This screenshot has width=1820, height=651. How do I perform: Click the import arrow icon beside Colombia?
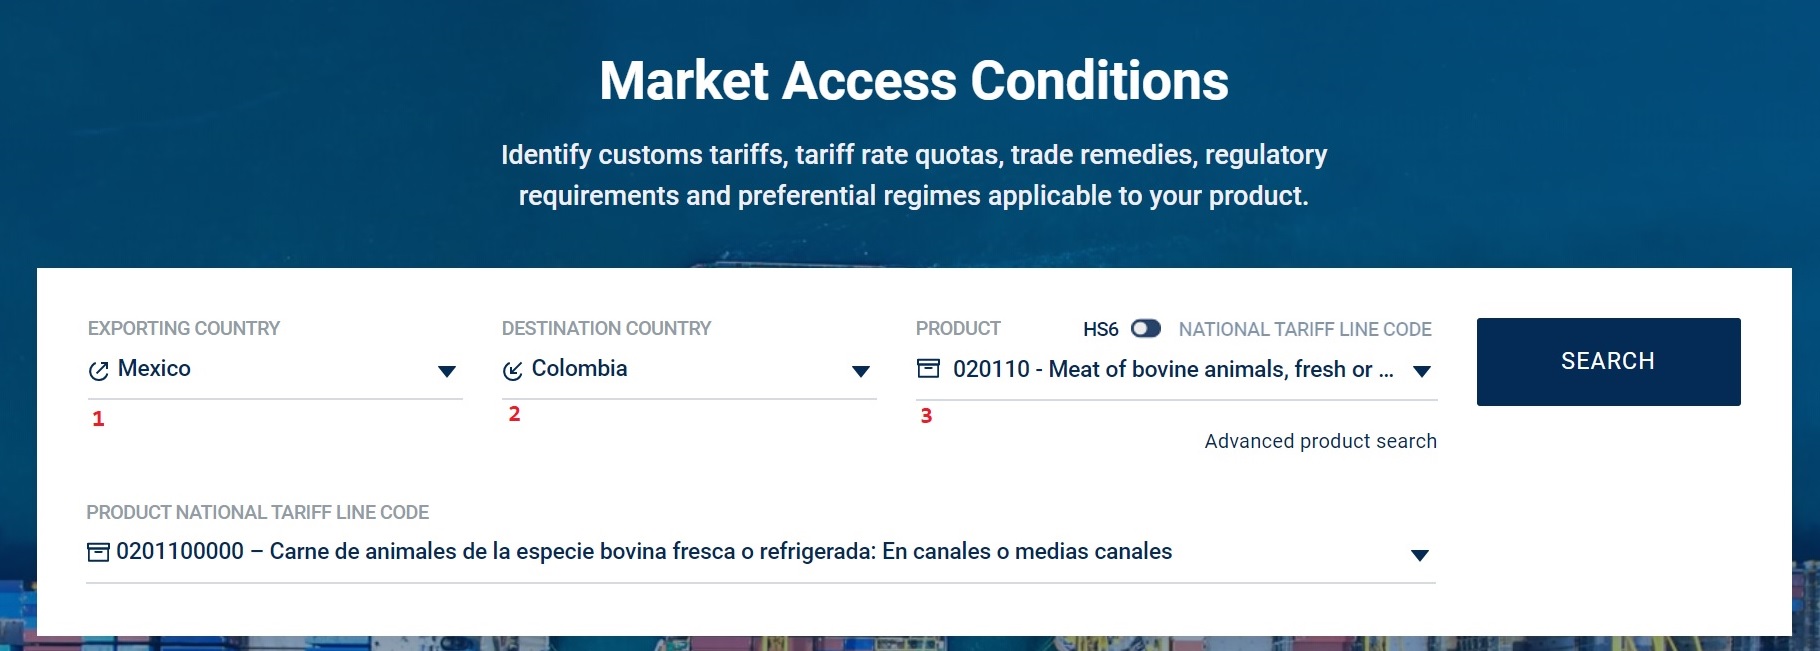512,371
